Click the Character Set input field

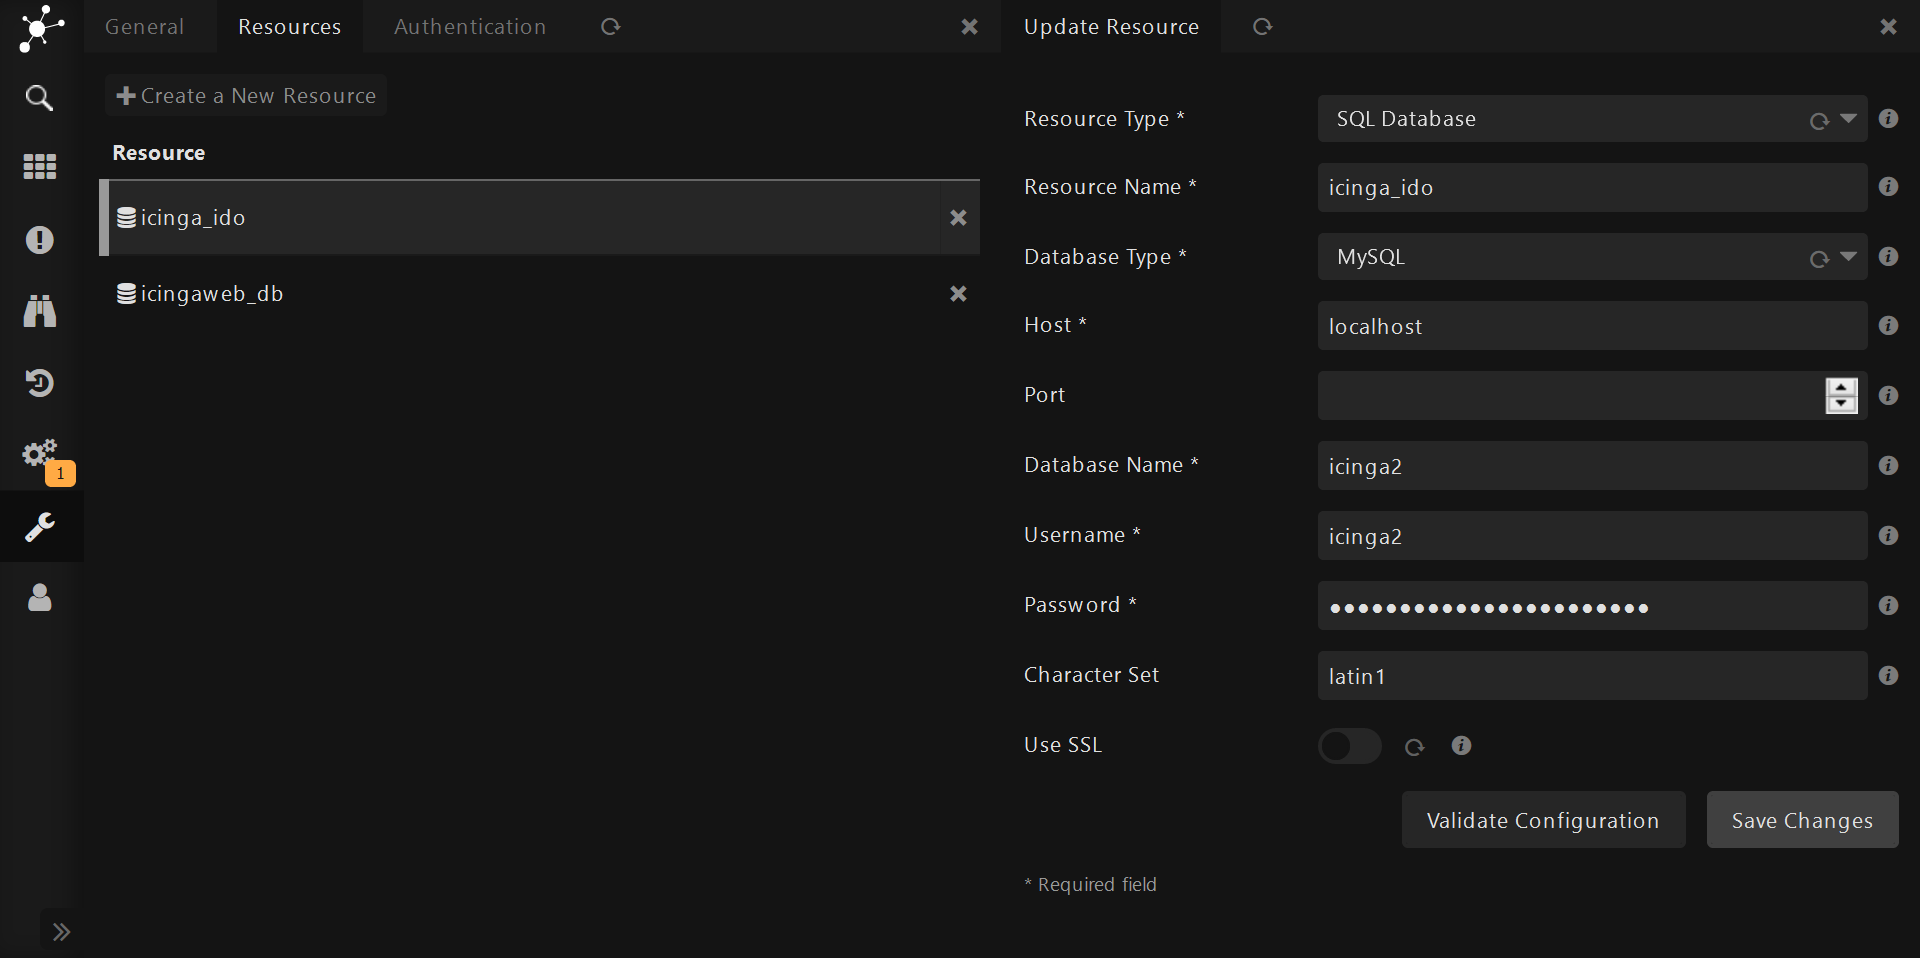(x=1591, y=676)
